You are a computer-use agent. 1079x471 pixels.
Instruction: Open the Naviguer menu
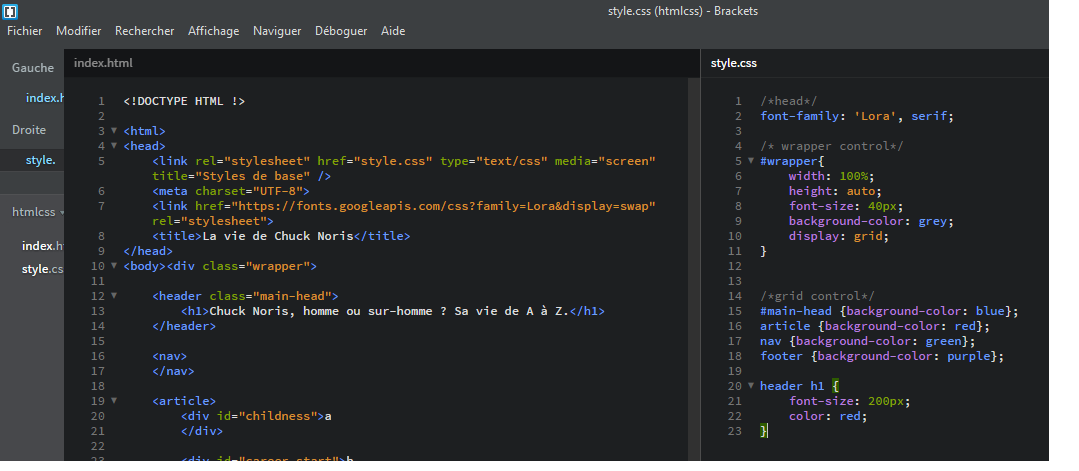(277, 31)
